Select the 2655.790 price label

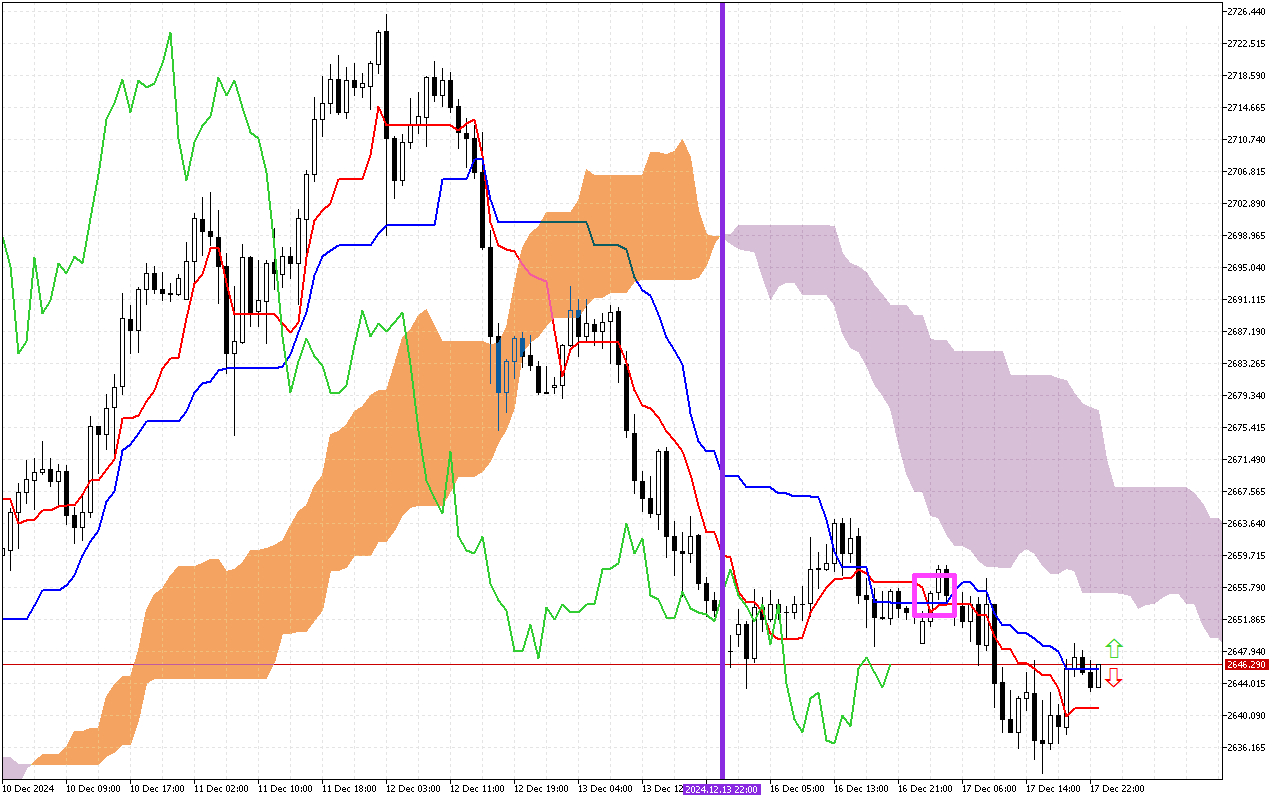click(x=1246, y=588)
